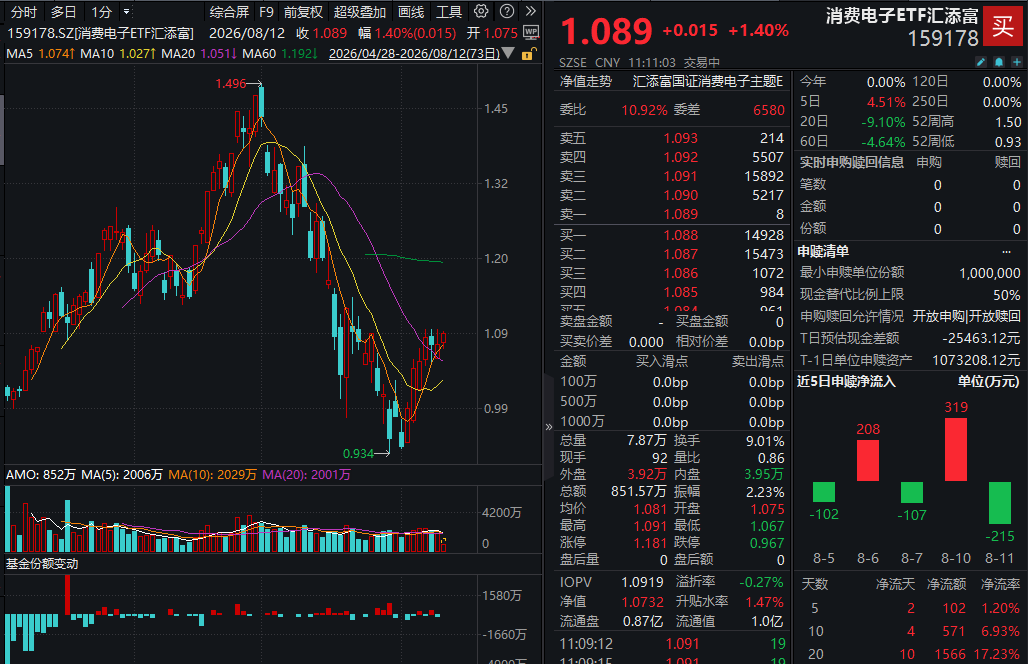The height and width of the screenshot is (664, 1028).
Task: Click the 涨停 1.181 limit-up value
Action: (x=650, y=543)
